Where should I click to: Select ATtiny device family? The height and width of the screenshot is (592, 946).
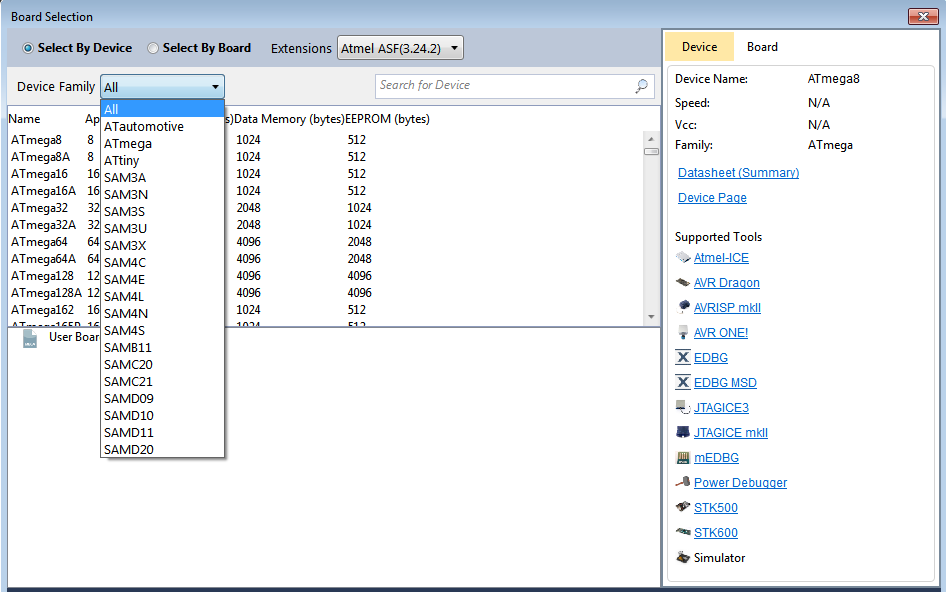(x=162, y=161)
